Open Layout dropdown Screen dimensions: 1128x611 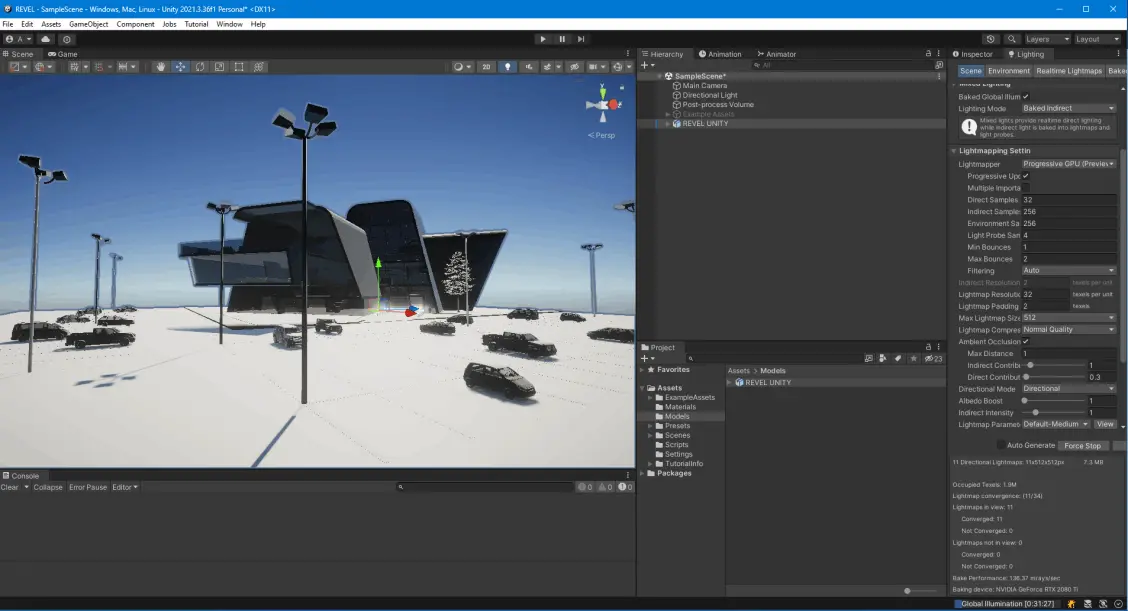click(x=1097, y=39)
